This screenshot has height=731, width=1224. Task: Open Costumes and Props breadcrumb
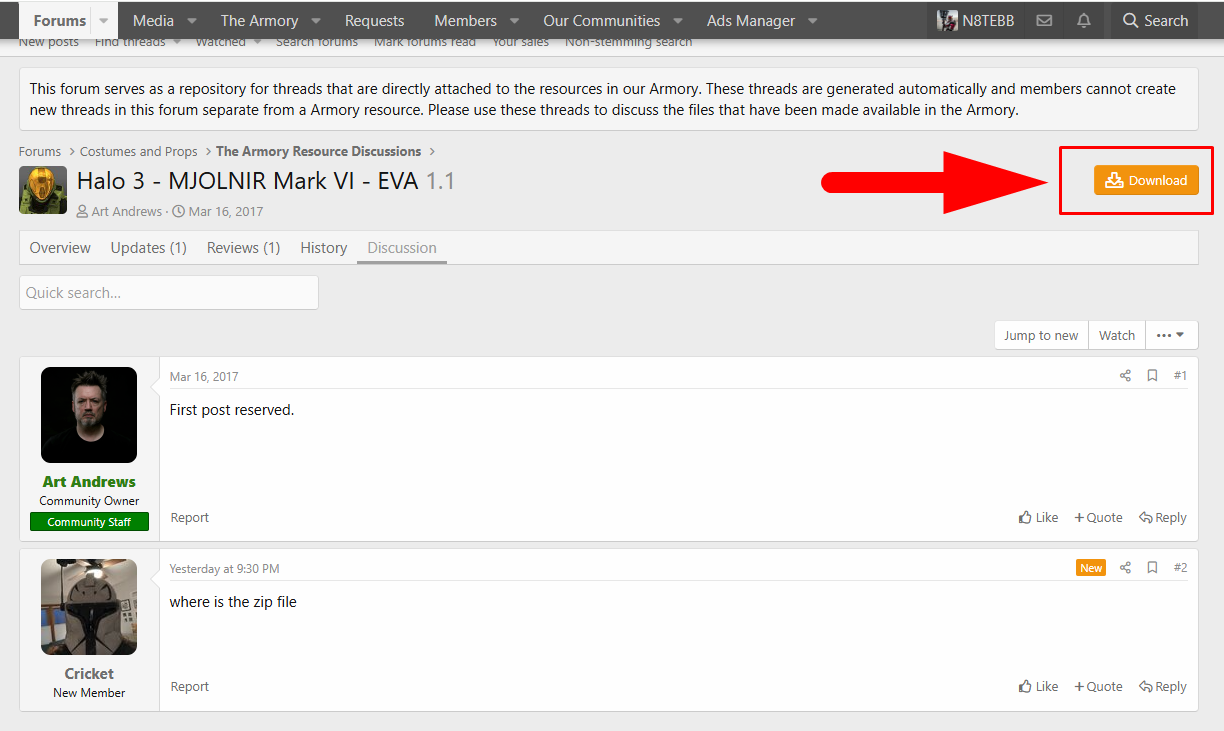(x=139, y=152)
